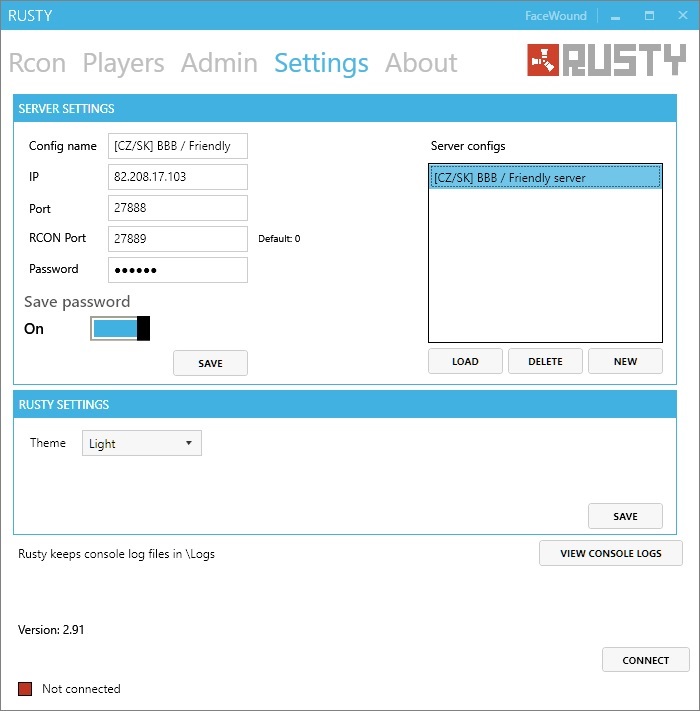Switch to the Rcon tab
This screenshot has width=700, height=711.
coord(37,63)
